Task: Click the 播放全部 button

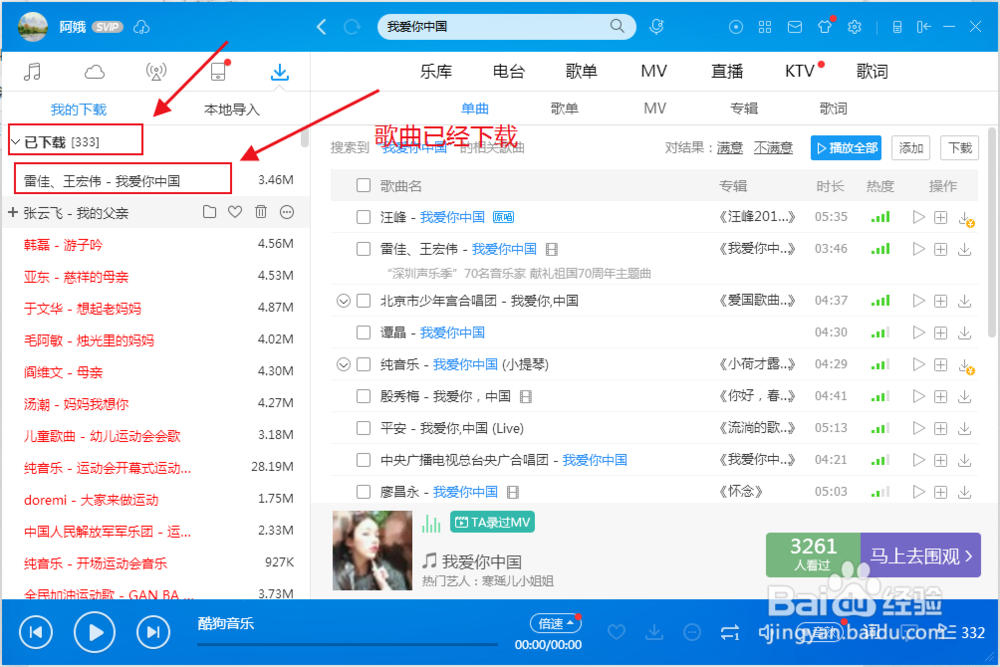Action: pos(846,148)
